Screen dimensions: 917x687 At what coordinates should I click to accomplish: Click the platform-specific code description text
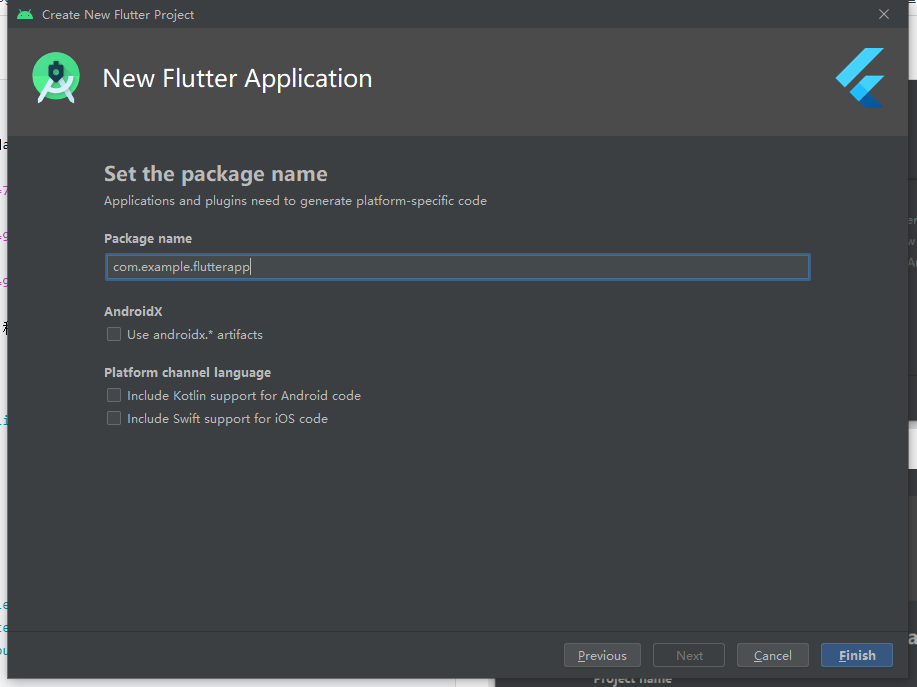(x=295, y=201)
